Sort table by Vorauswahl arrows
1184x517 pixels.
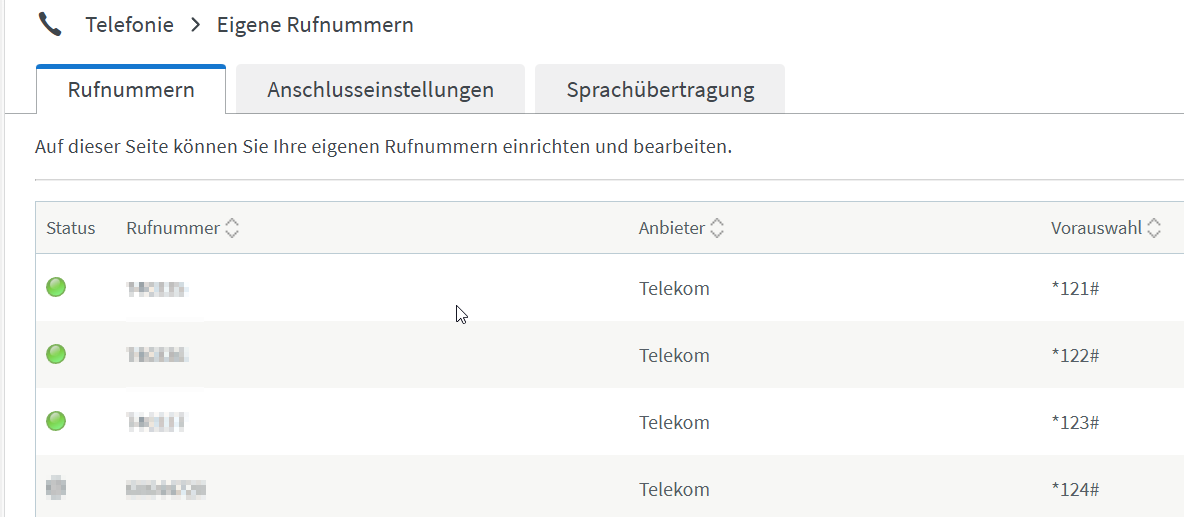coord(1154,228)
